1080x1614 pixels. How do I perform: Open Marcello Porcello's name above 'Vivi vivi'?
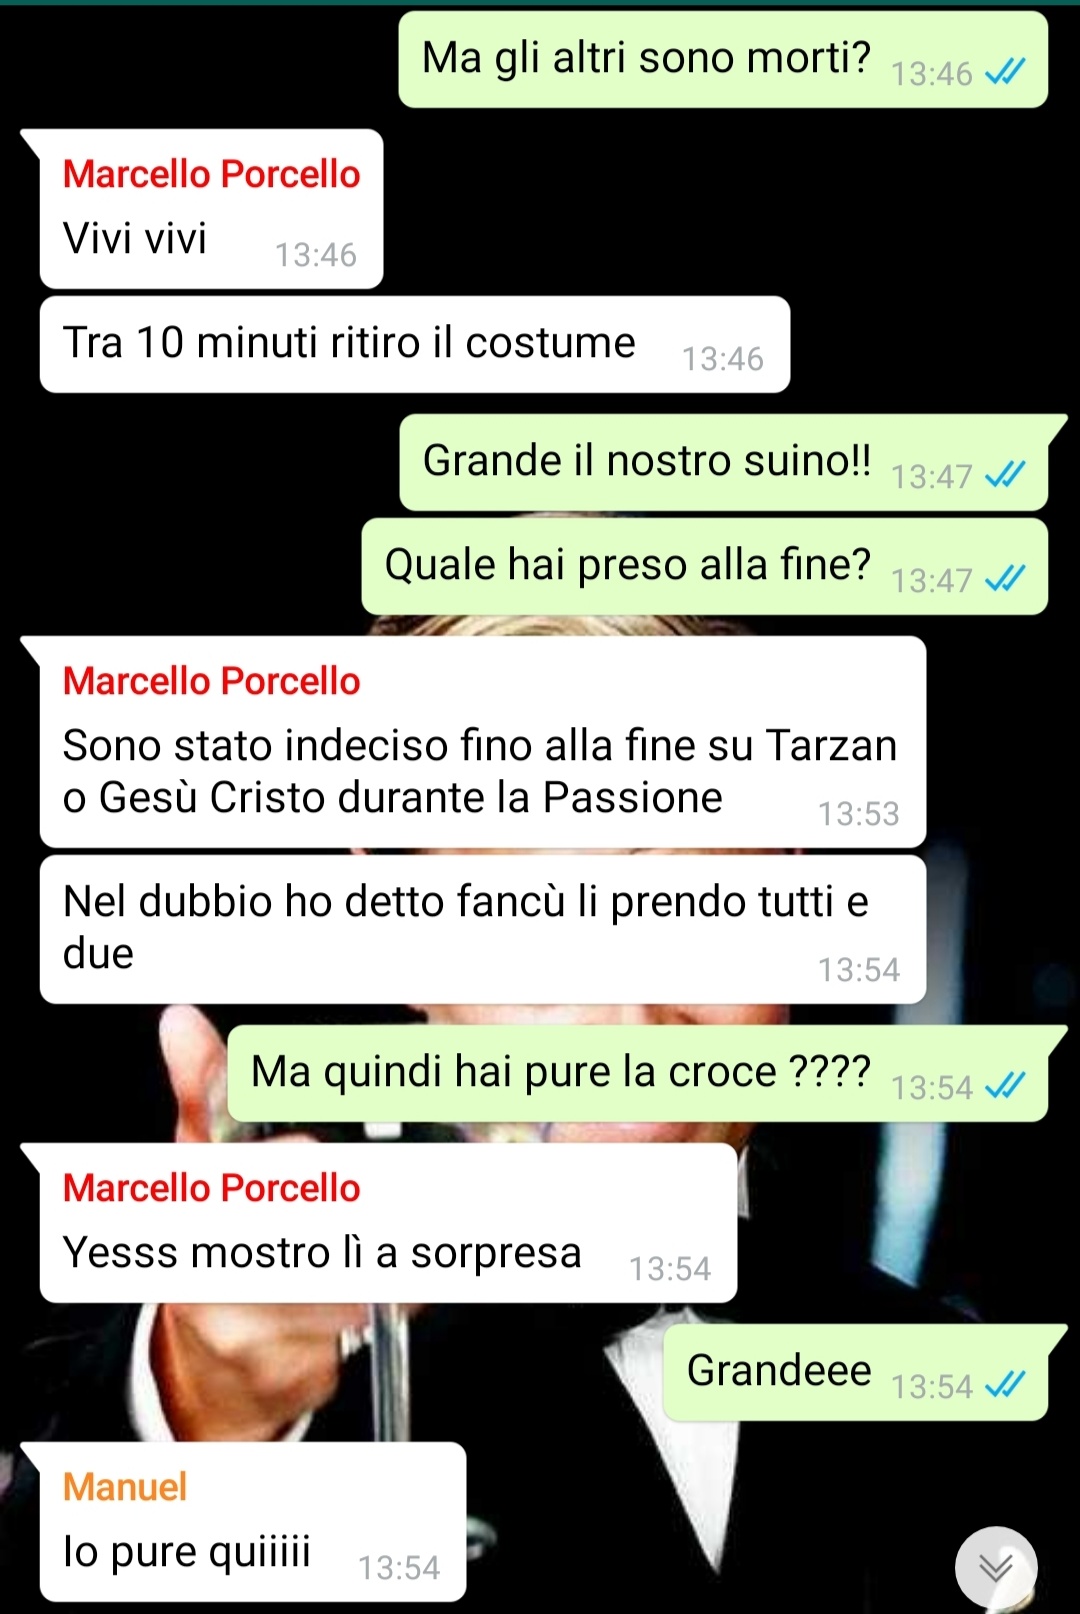(x=211, y=174)
